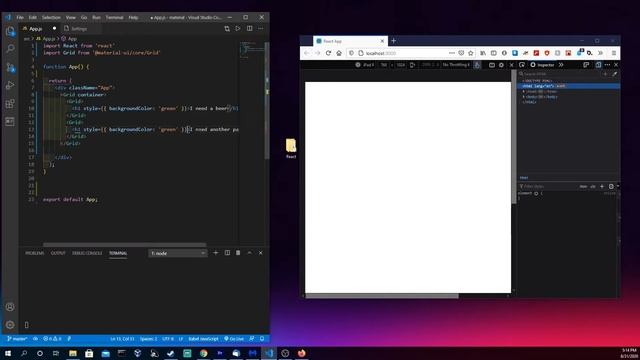The height and width of the screenshot is (360, 640).
Task: Select the Inspector tab in DevTools
Action: (x=542, y=65)
